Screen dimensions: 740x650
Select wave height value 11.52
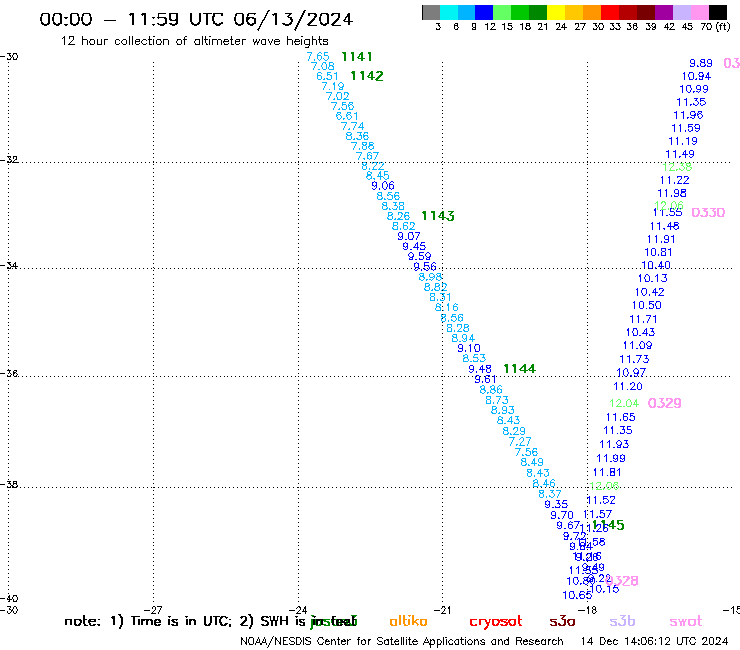(601, 500)
